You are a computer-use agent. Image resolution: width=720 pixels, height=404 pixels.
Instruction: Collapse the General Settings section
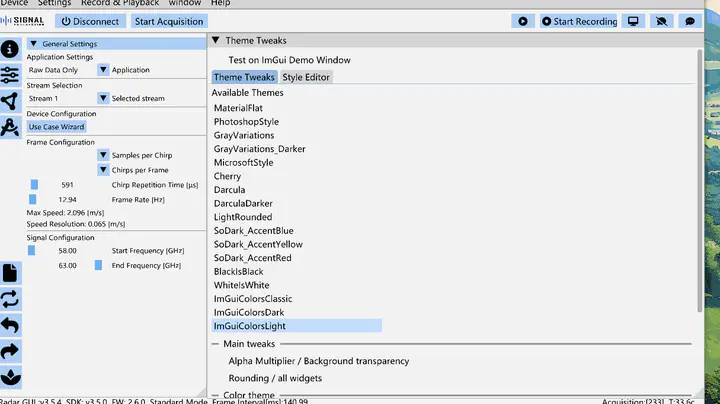tap(33, 44)
